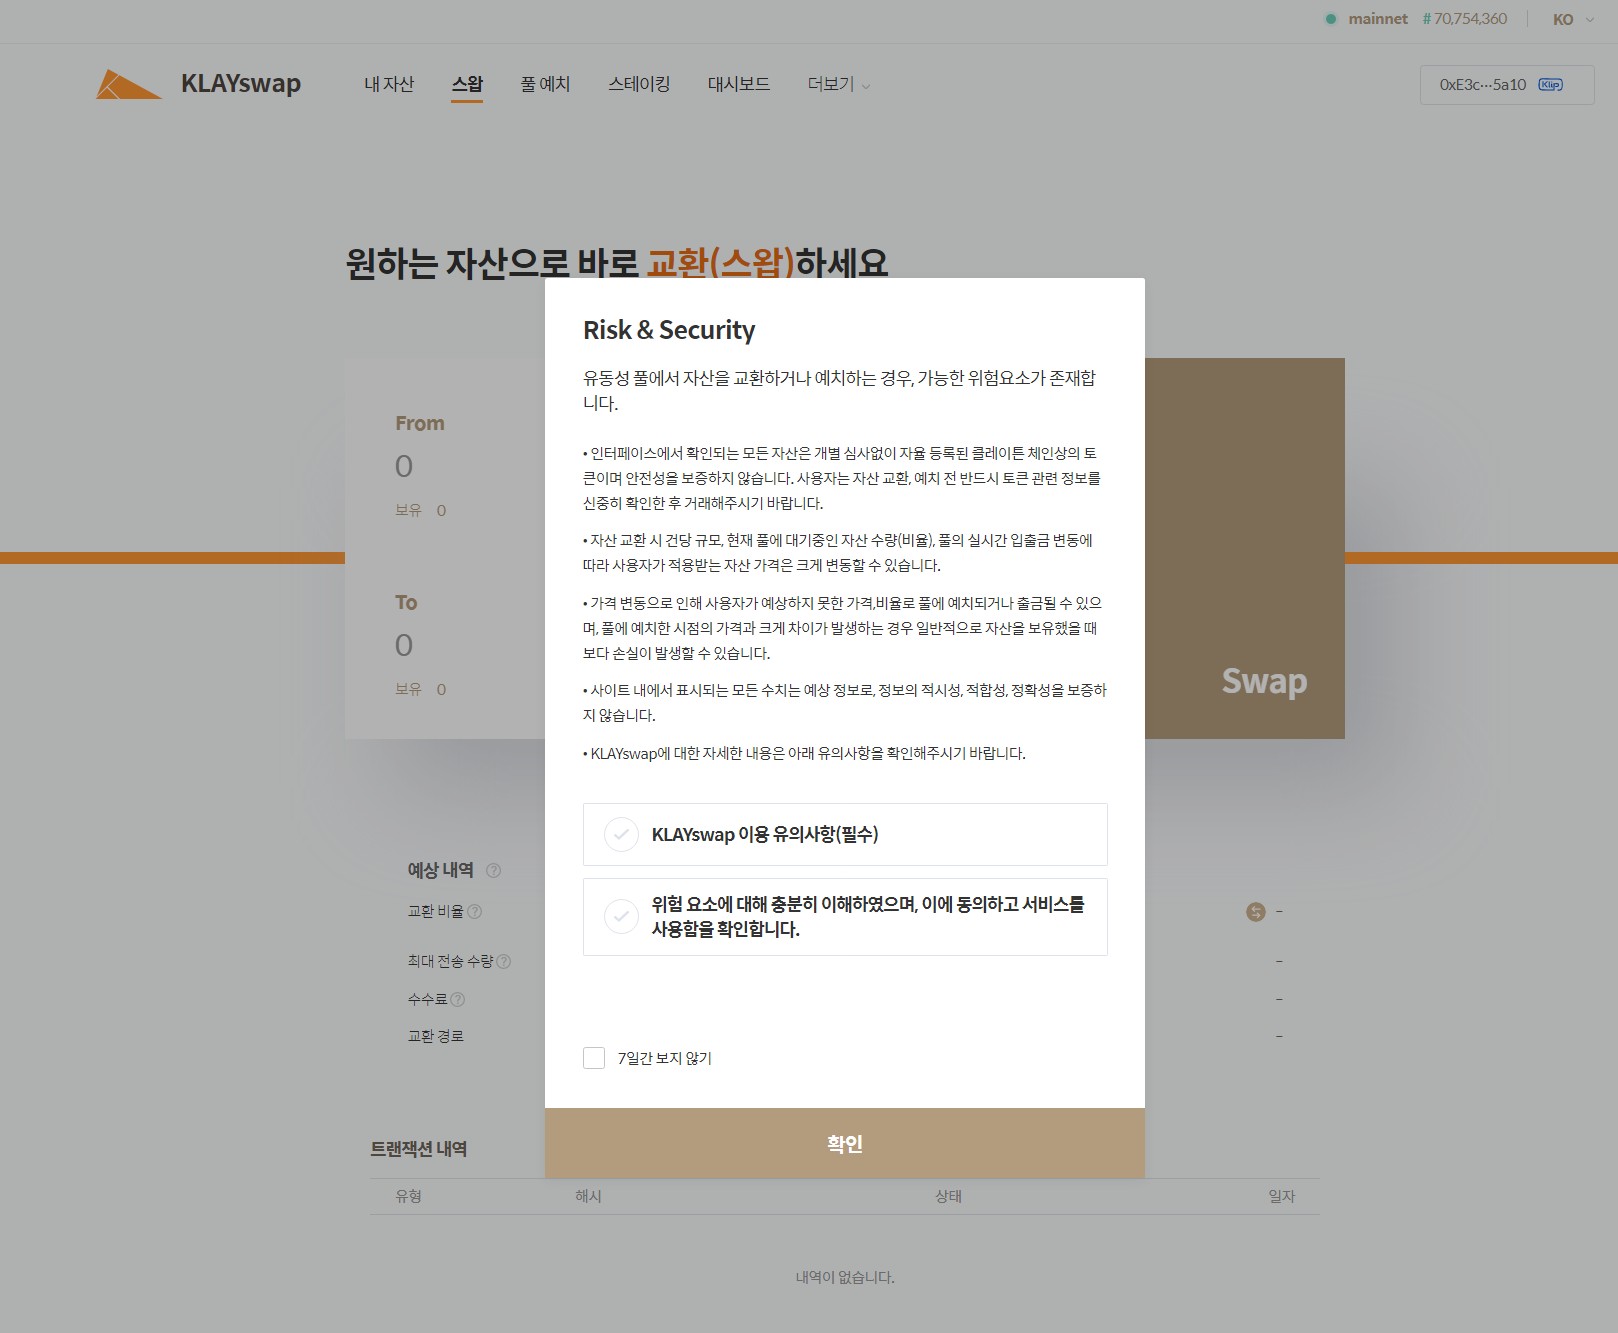Image resolution: width=1618 pixels, height=1333 pixels.
Task: Click the block number #70,754,360
Action: (x=1465, y=19)
